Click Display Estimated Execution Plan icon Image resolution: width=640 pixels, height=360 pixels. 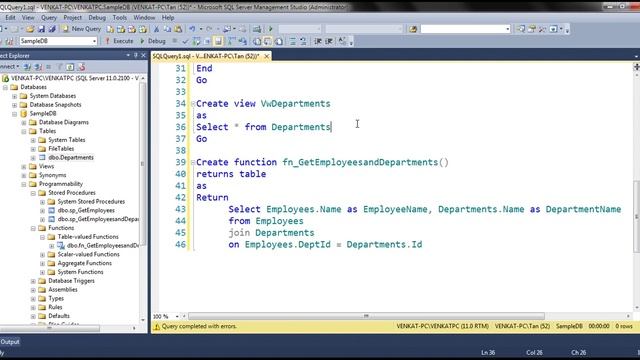coord(196,41)
